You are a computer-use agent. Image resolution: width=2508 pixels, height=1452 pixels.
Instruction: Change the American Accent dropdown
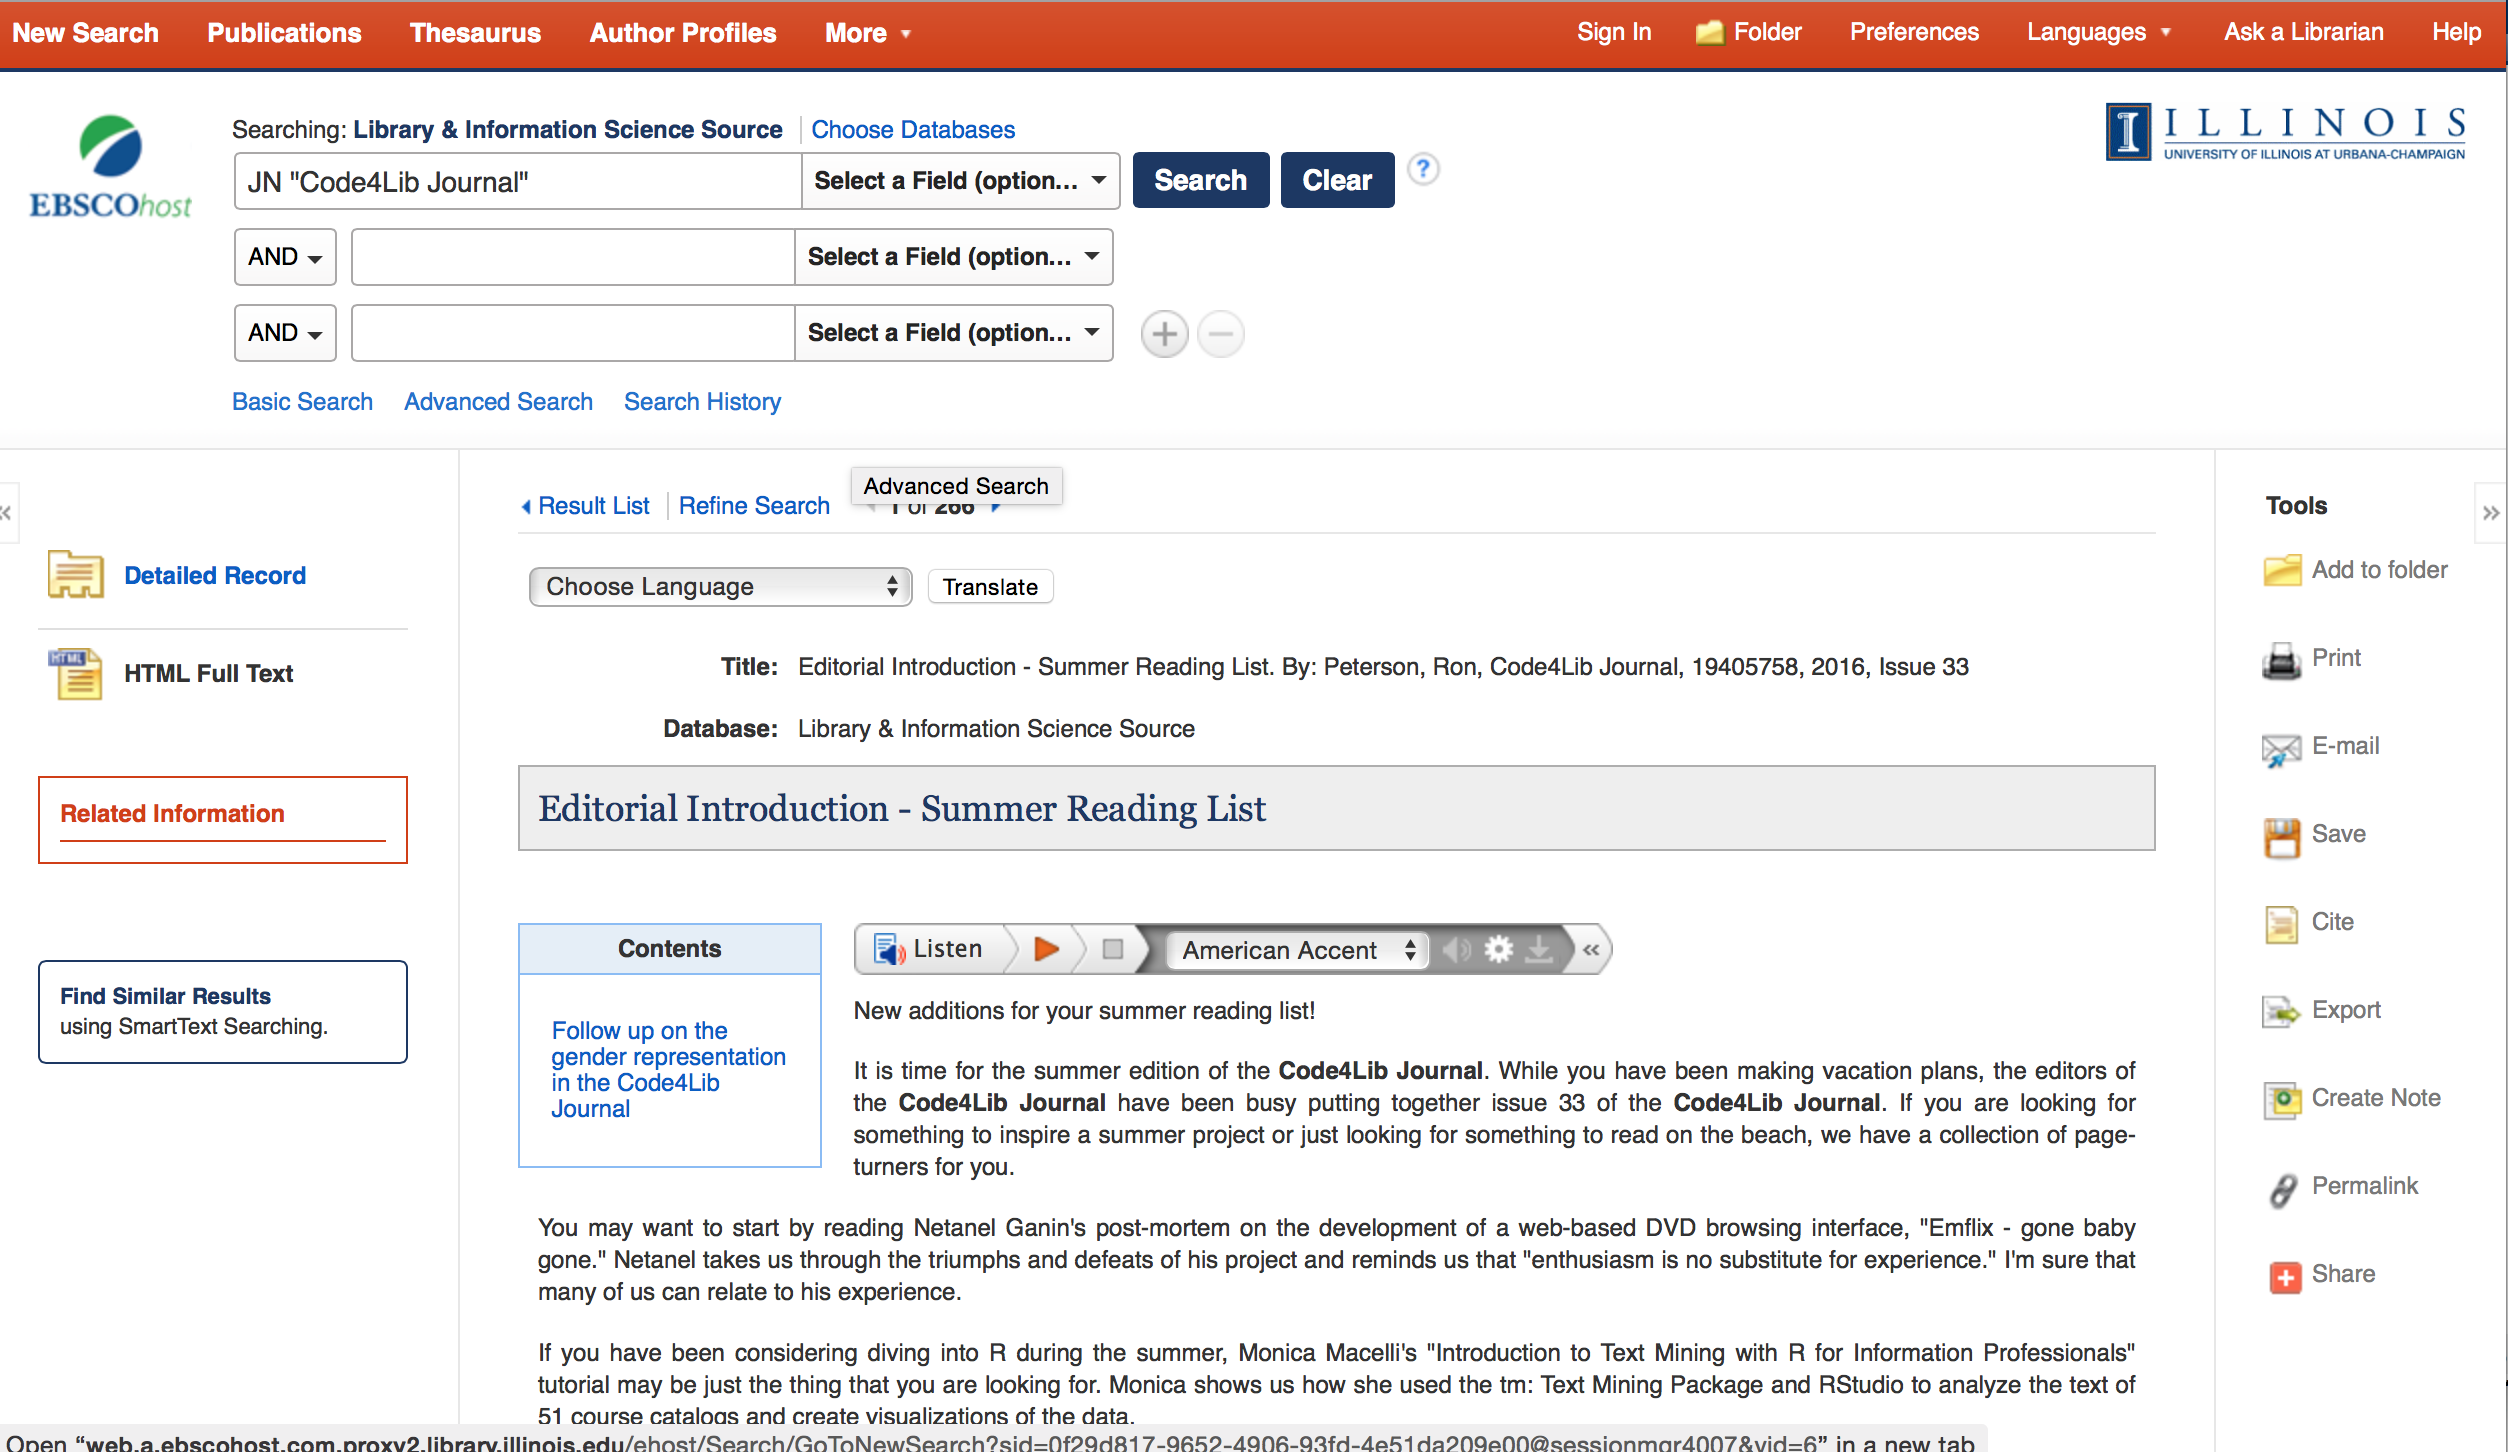pos(1298,950)
